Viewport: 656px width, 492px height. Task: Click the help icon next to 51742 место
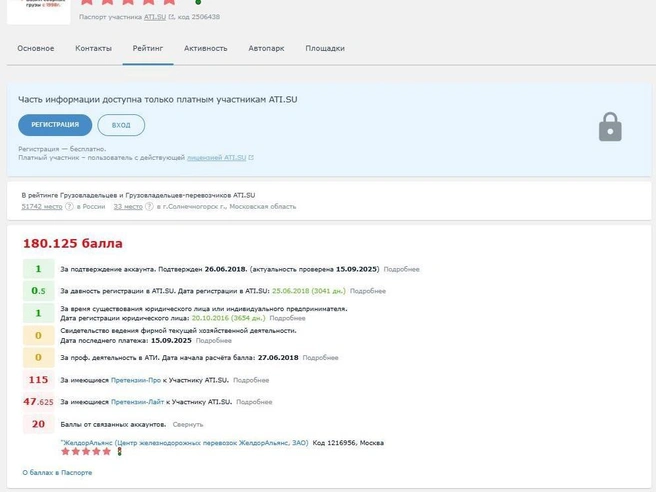point(69,207)
